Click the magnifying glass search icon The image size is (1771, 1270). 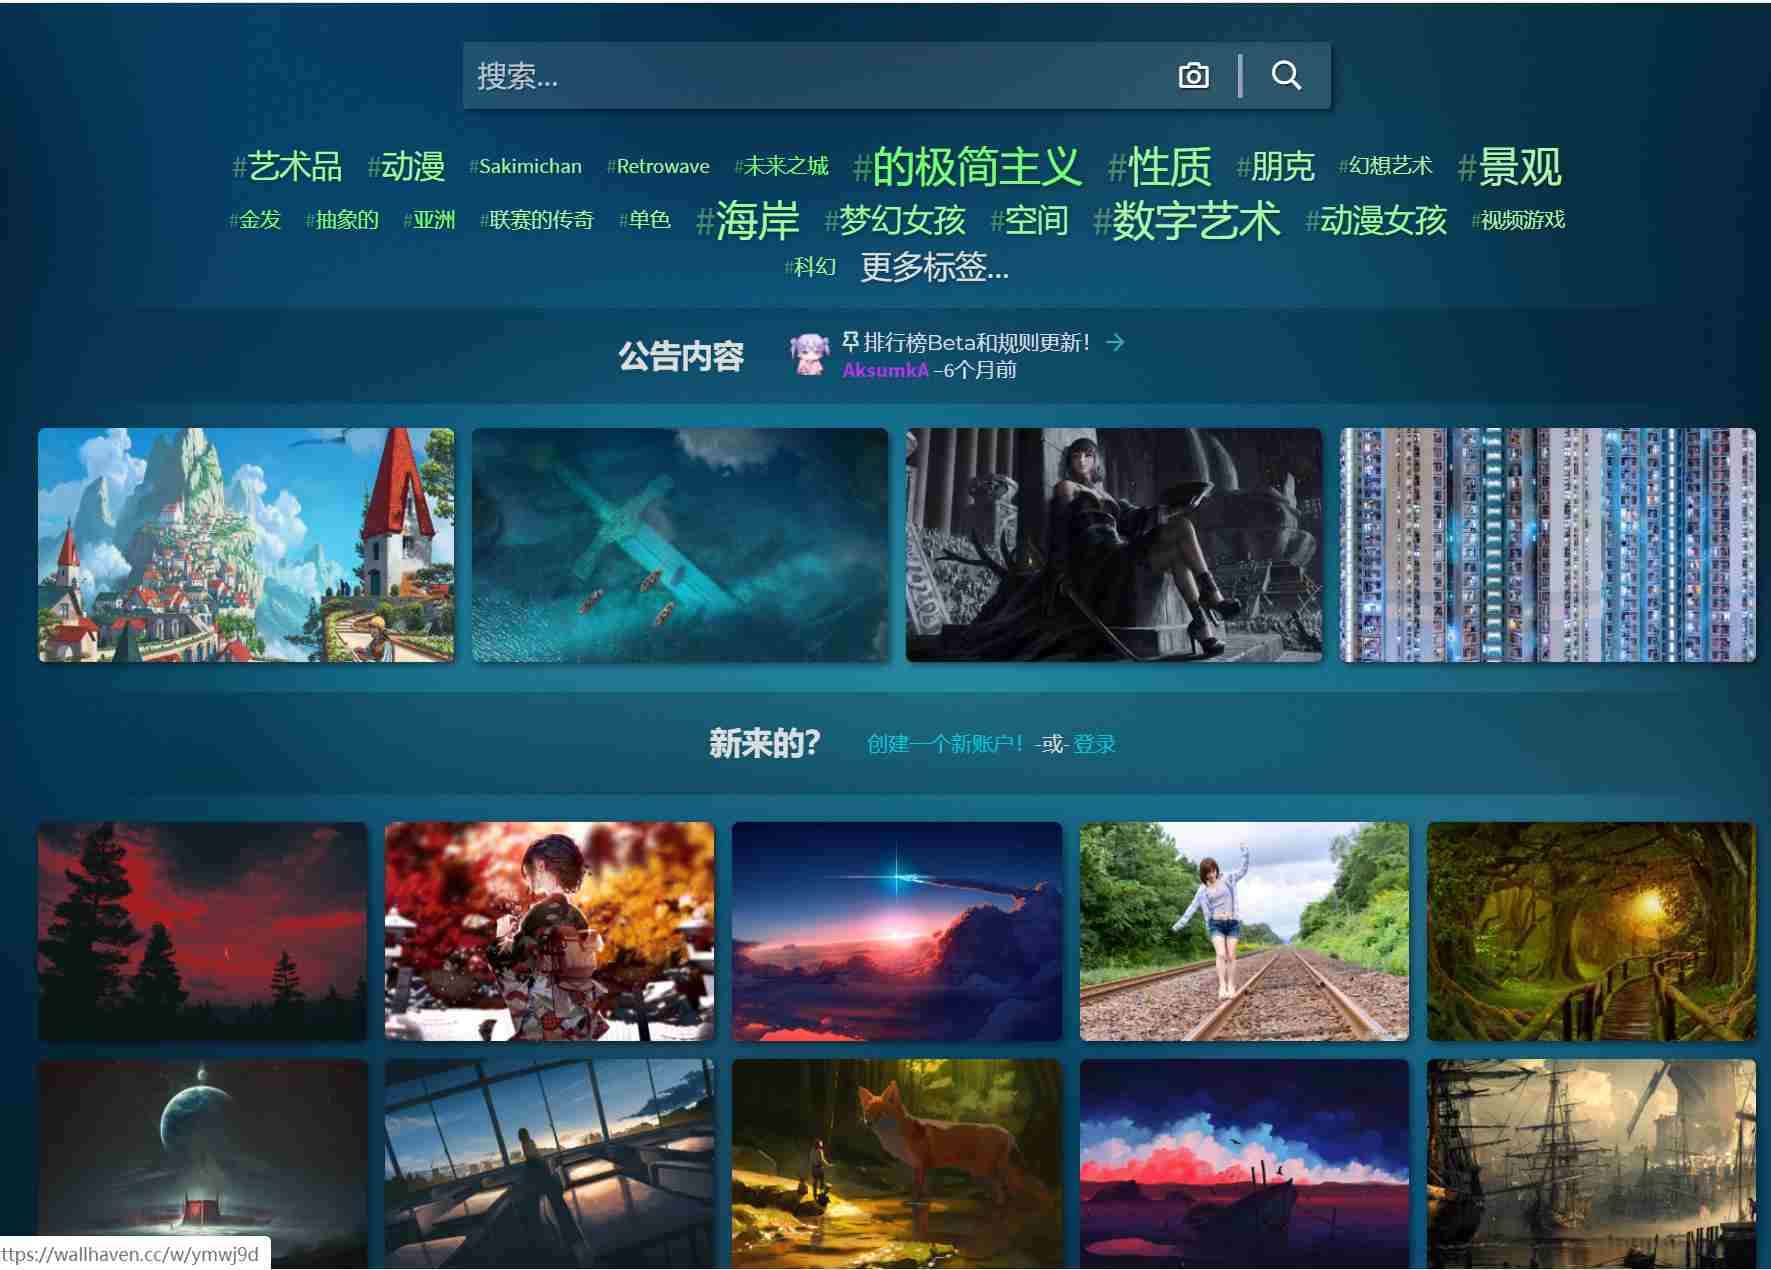coord(1286,76)
